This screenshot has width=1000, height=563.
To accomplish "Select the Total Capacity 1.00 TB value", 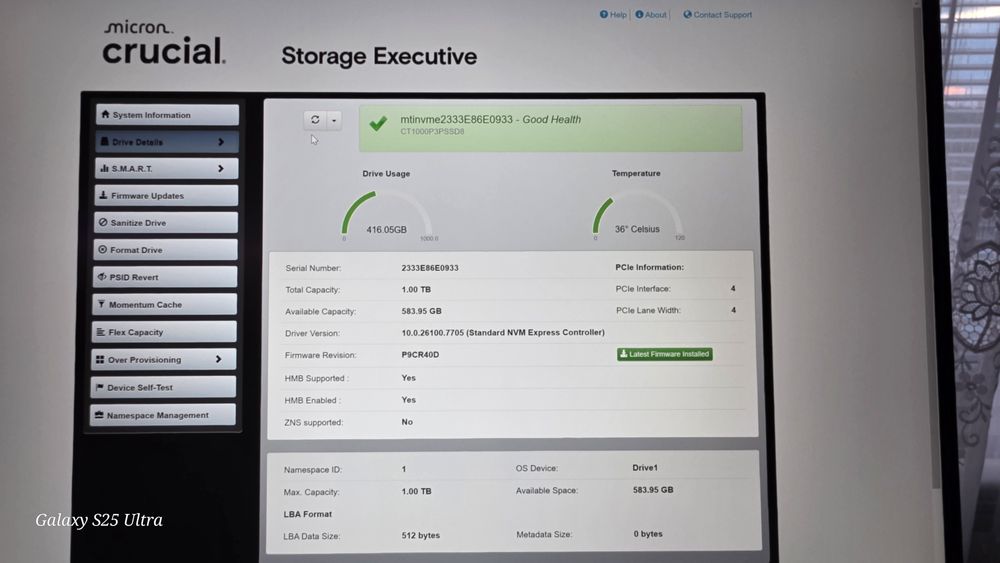I will pyautogui.click(x=416, y=289).
